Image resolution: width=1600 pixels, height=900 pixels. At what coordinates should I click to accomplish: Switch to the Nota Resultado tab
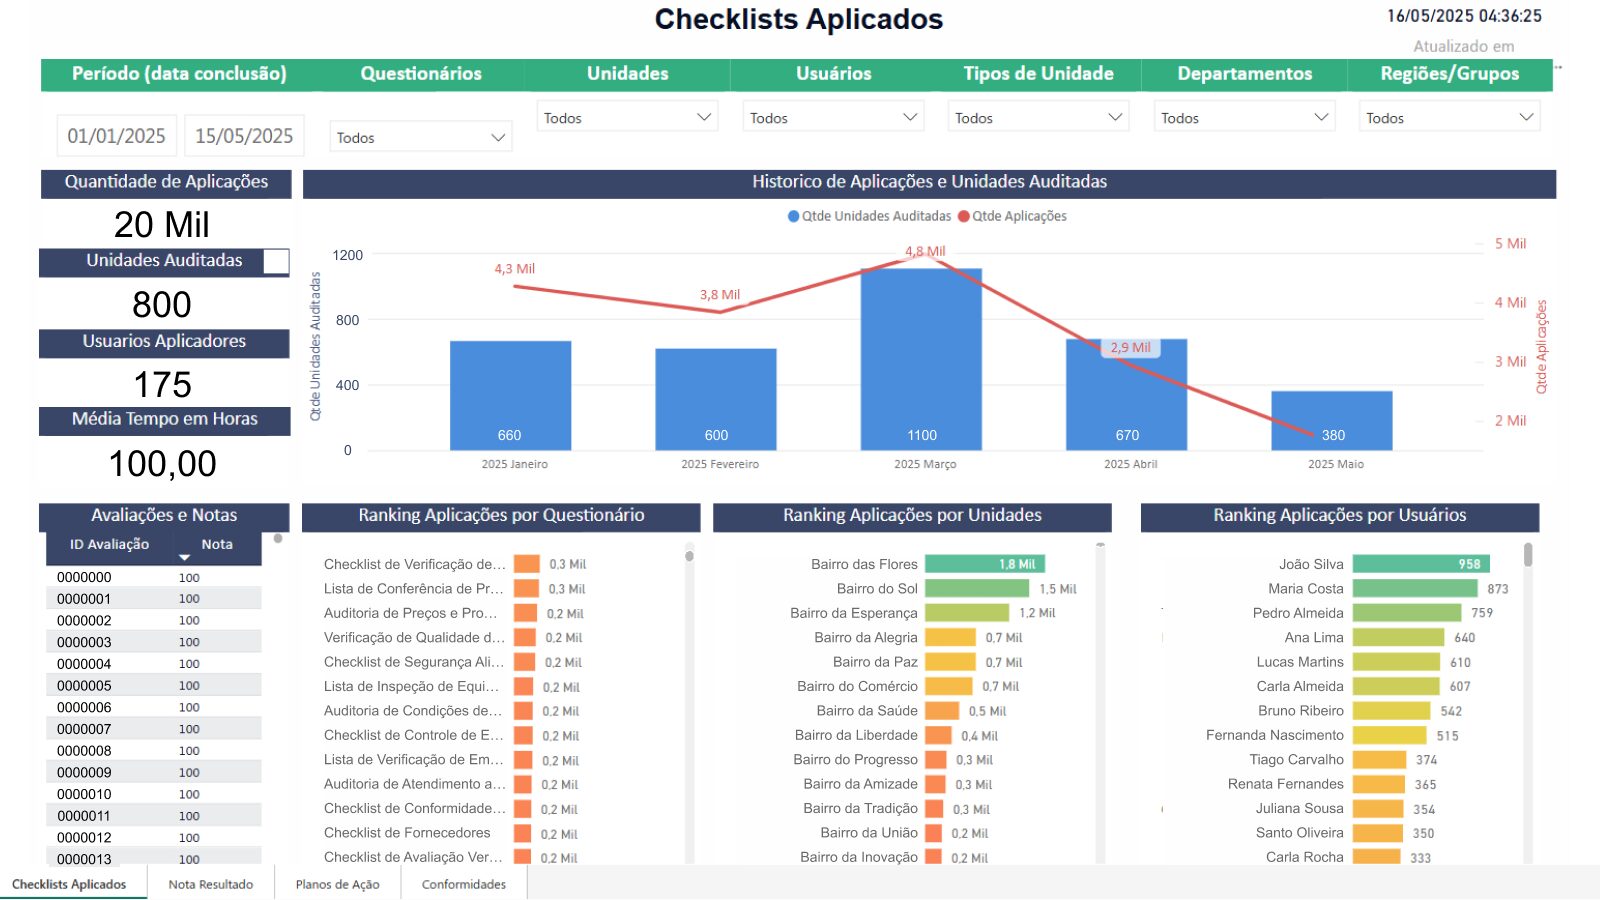pos(211,884)
